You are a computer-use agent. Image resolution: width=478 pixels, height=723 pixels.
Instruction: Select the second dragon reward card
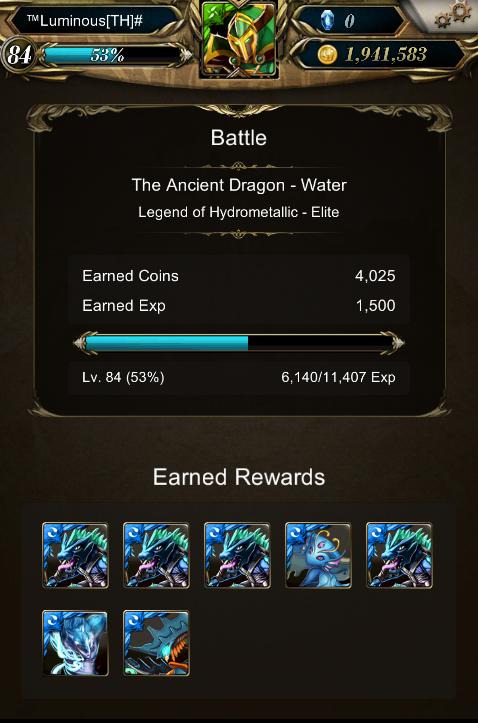pyautogui.click(x=156, y=555)
